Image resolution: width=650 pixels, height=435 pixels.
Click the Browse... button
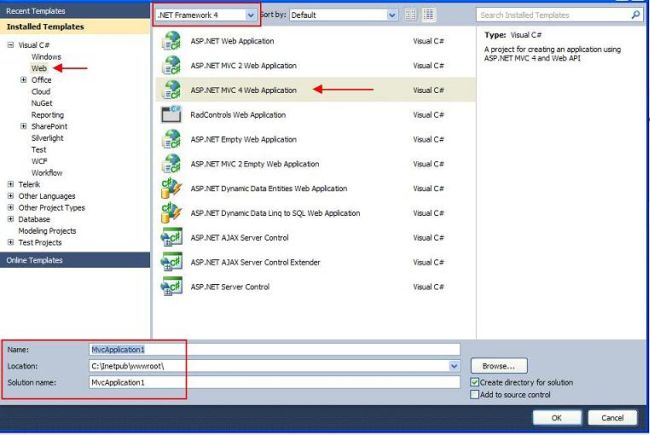(x=499, y=366)
